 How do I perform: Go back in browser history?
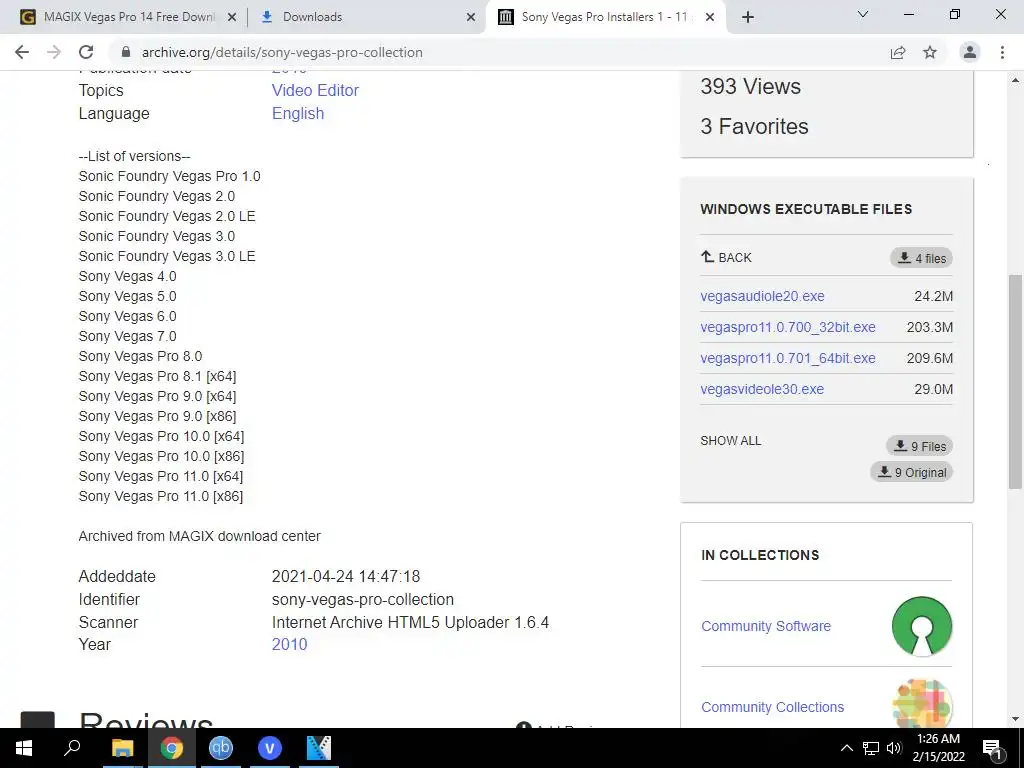22,52
